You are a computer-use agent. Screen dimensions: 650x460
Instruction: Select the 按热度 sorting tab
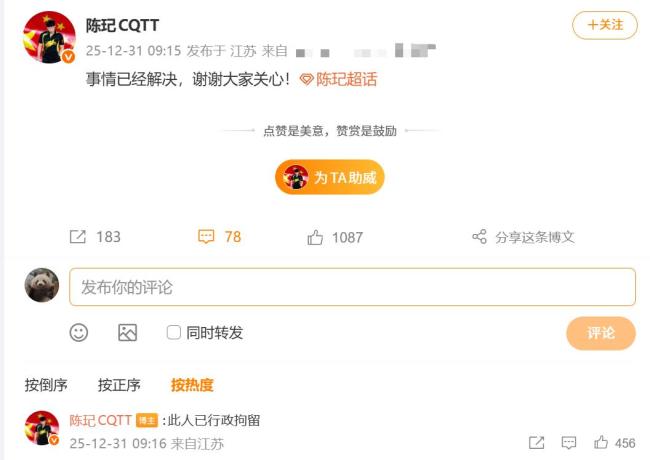(192, 385)
